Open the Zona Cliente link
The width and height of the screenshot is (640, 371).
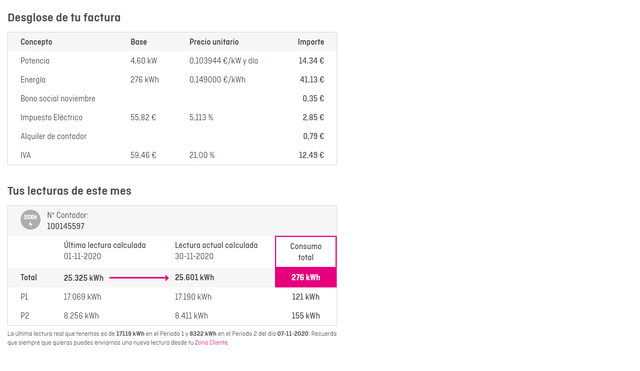click(x=211, y=343)
